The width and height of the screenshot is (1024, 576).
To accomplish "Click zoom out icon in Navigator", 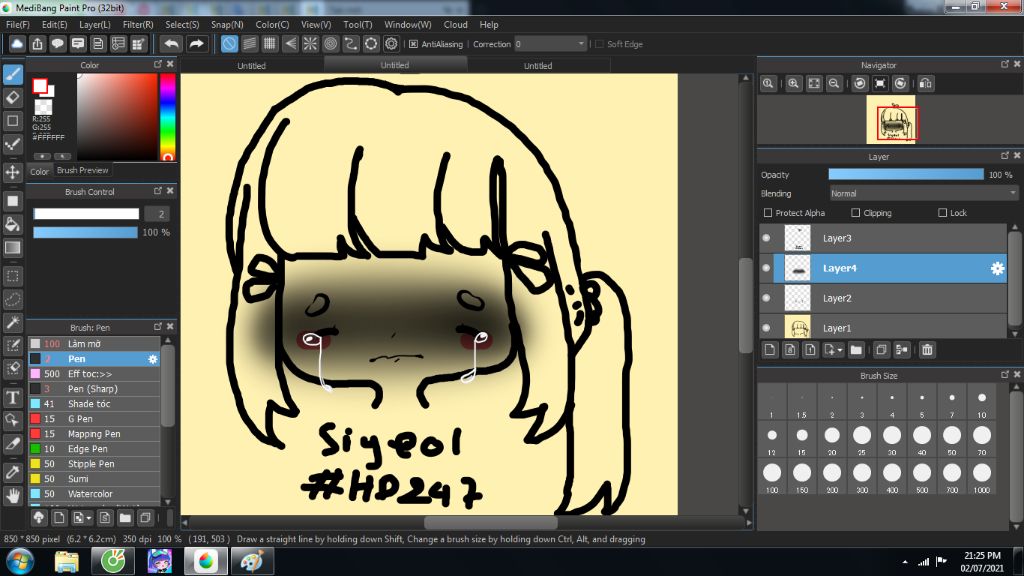I will [x=834, y=84].
